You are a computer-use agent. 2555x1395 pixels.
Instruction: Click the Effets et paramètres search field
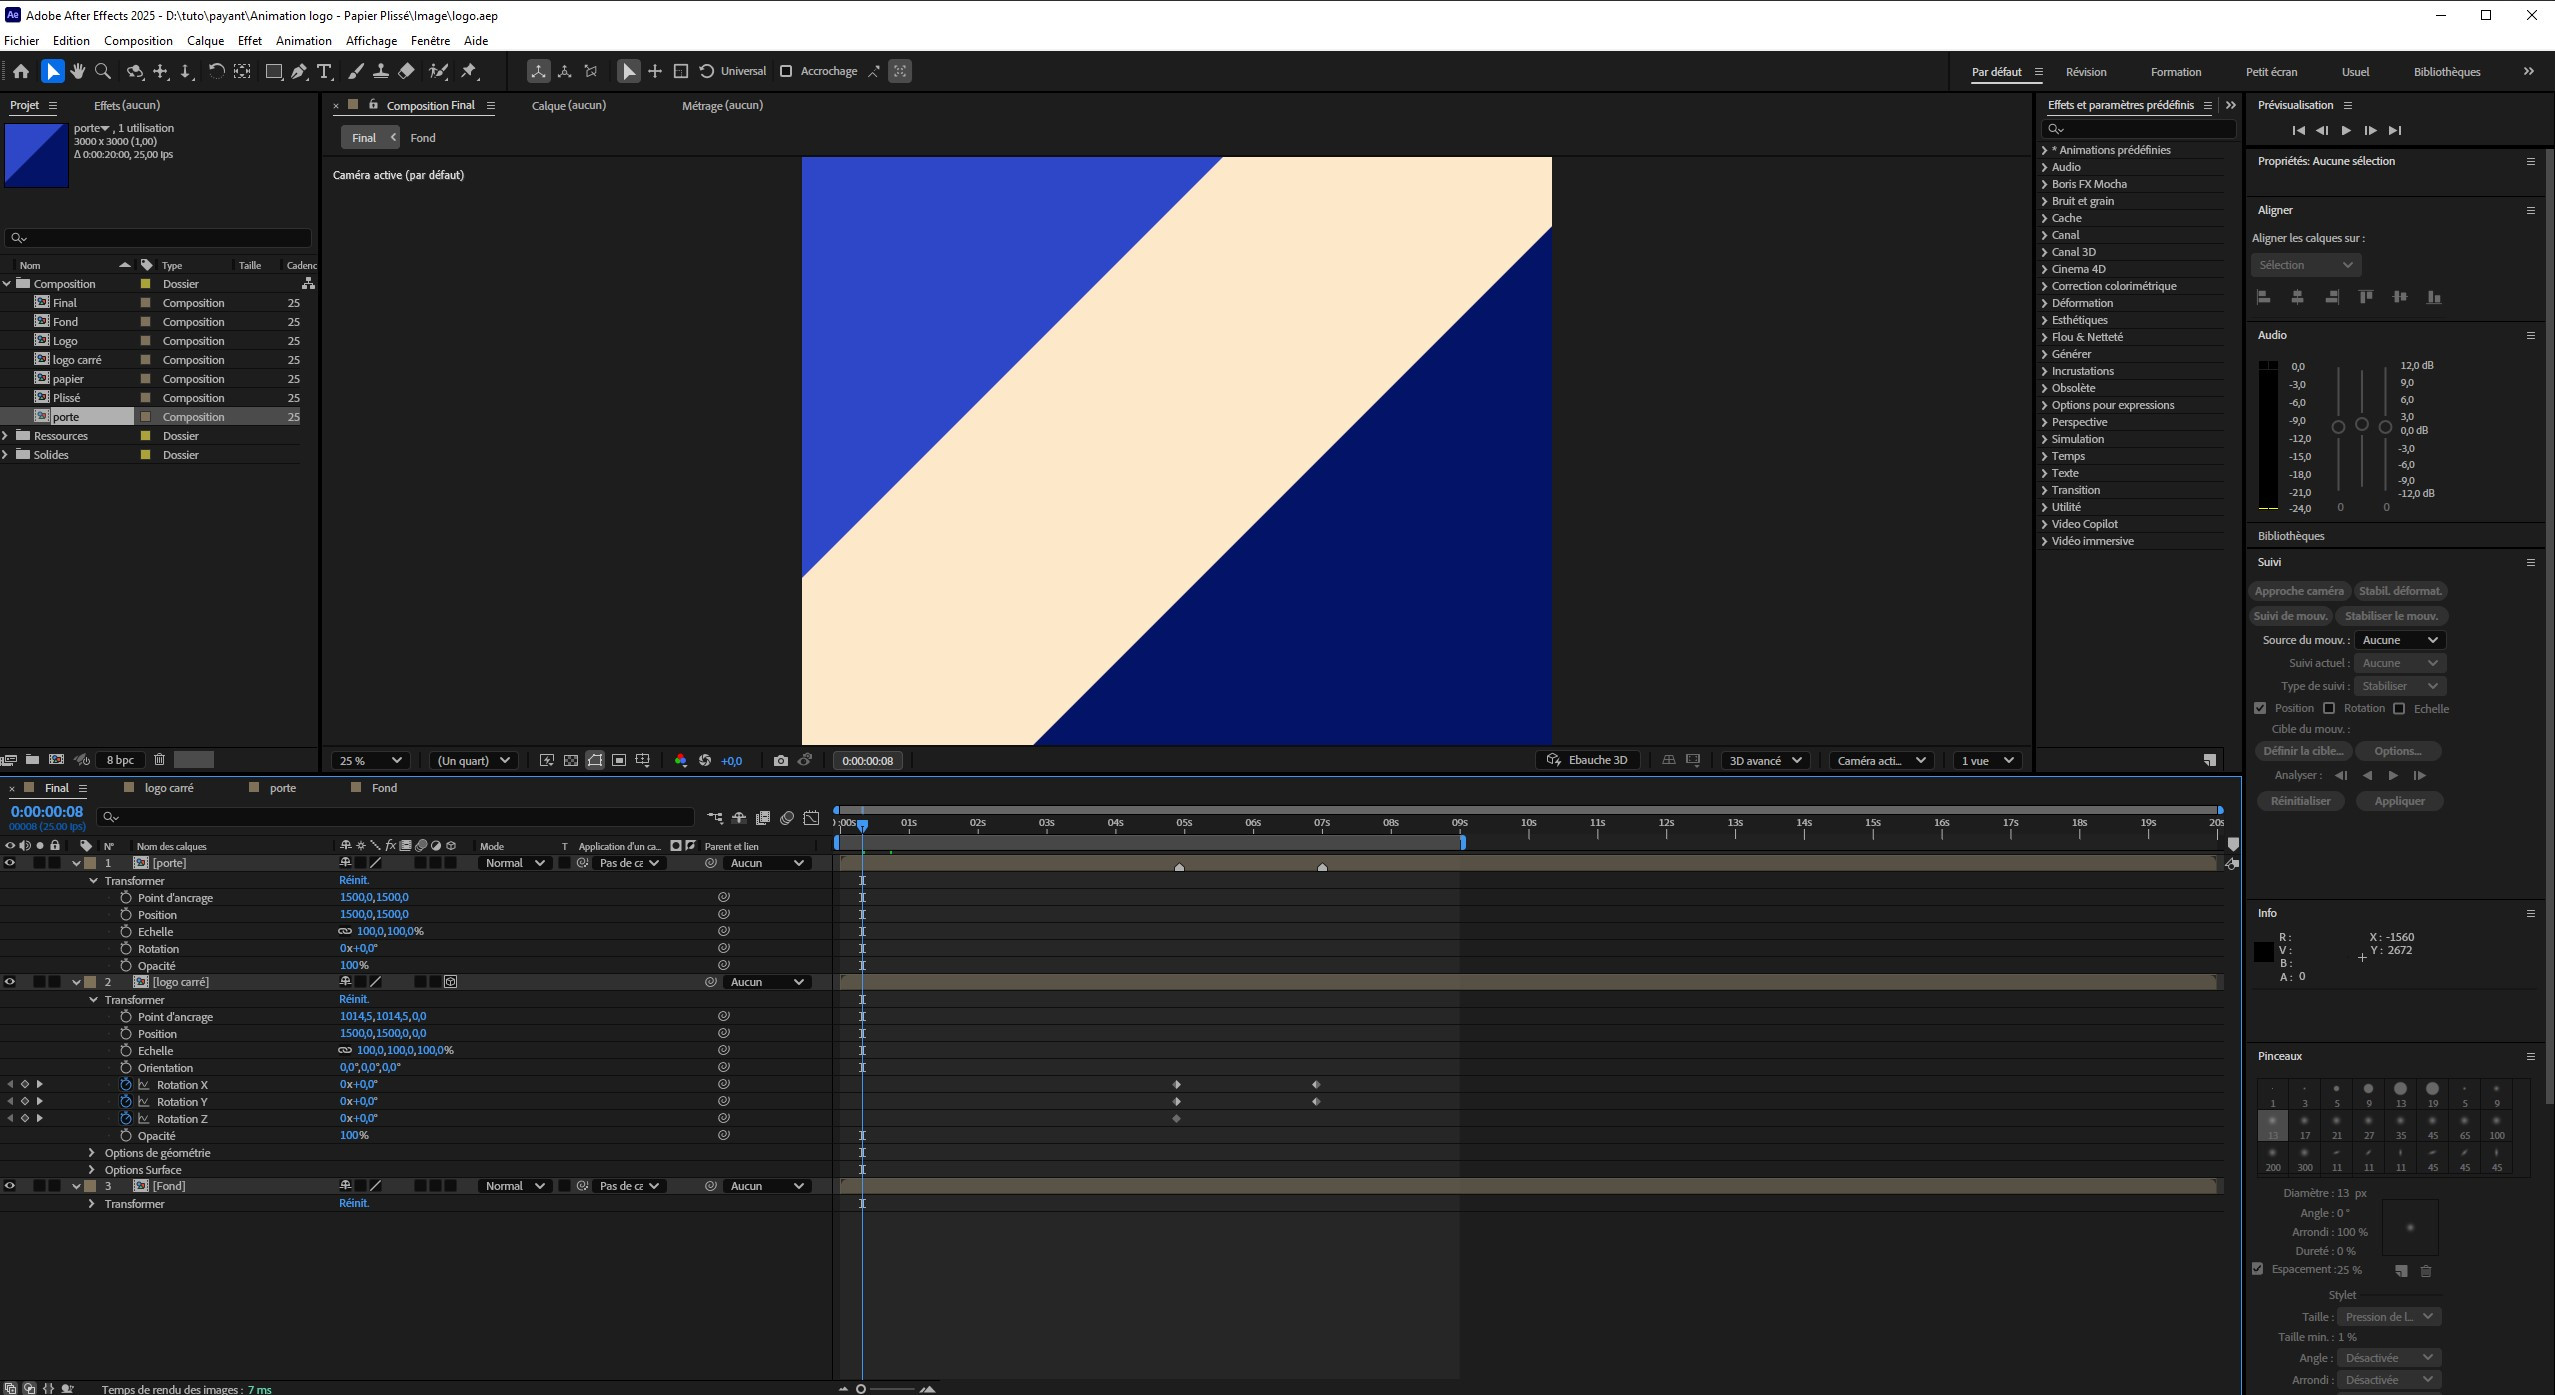coord(2140,129)
